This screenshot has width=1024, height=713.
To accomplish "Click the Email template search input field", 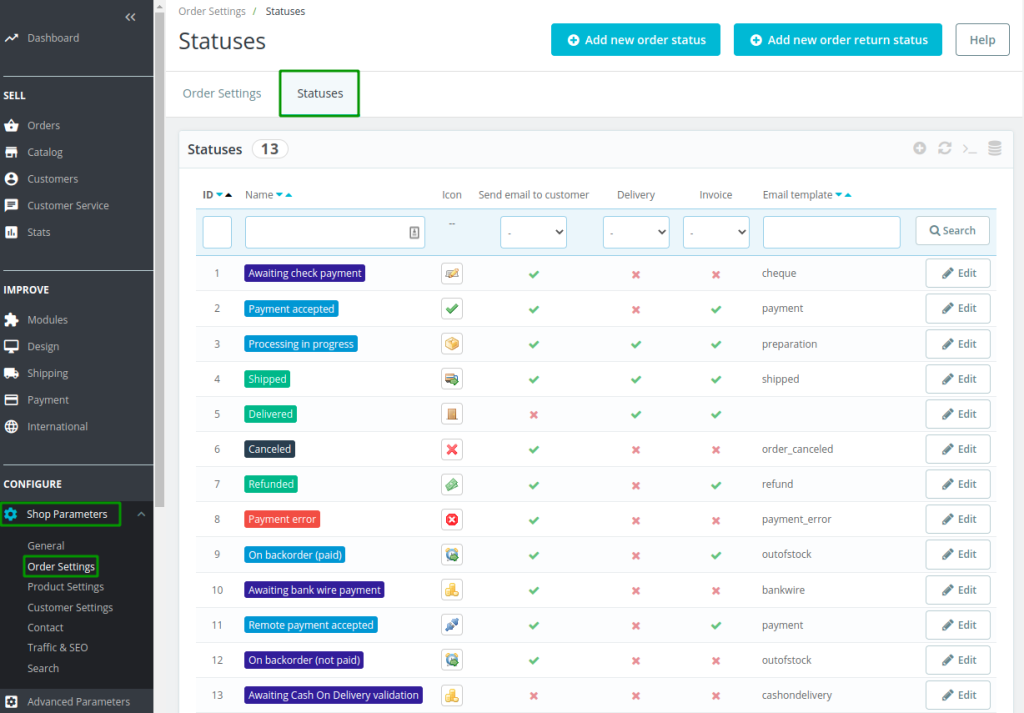I will (831, 230).
